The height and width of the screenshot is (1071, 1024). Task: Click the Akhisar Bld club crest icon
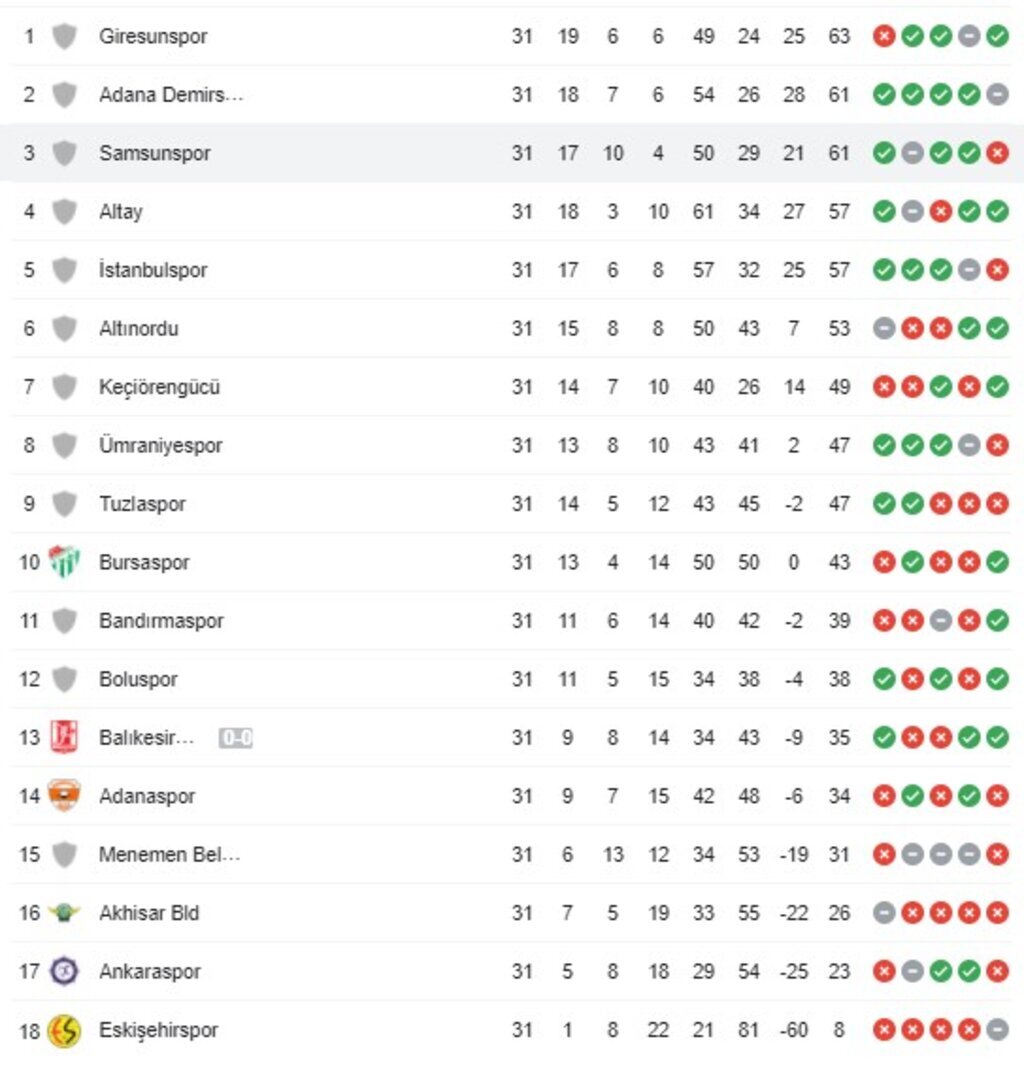coord(64,913)
